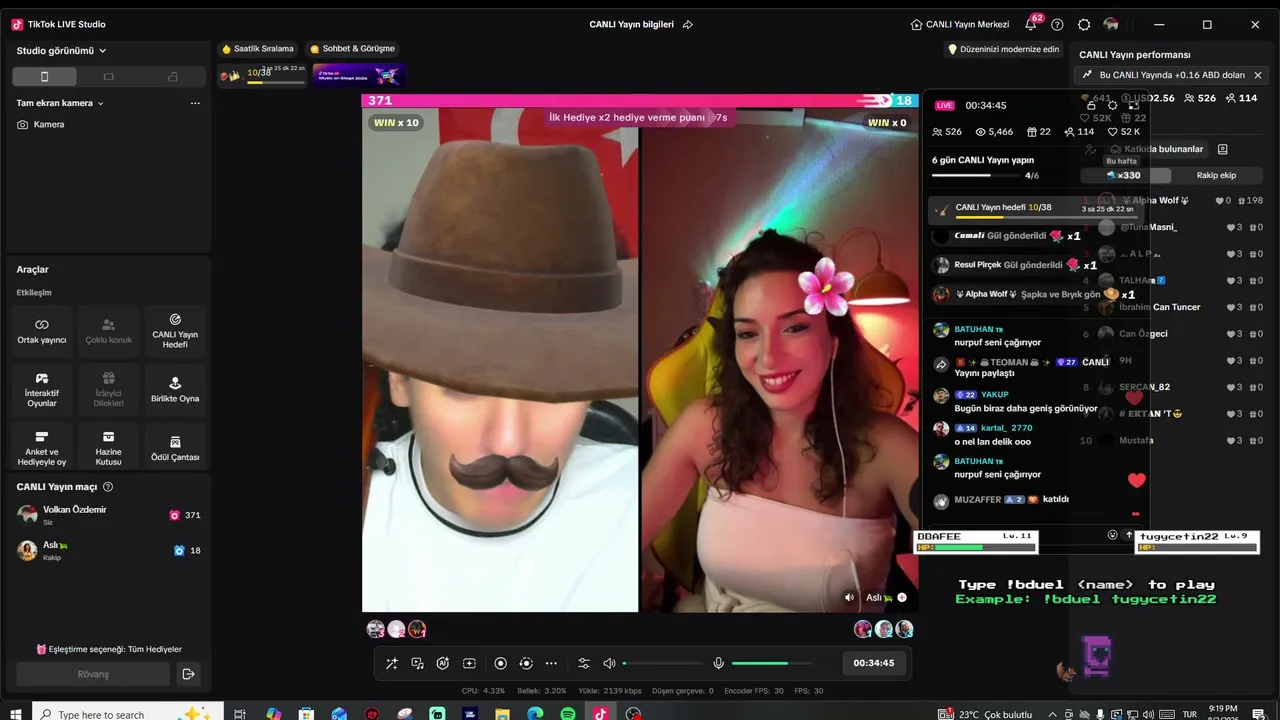Open the media and music tool
The width and height of the screenshot is (1280, 720).
point(417,663)
